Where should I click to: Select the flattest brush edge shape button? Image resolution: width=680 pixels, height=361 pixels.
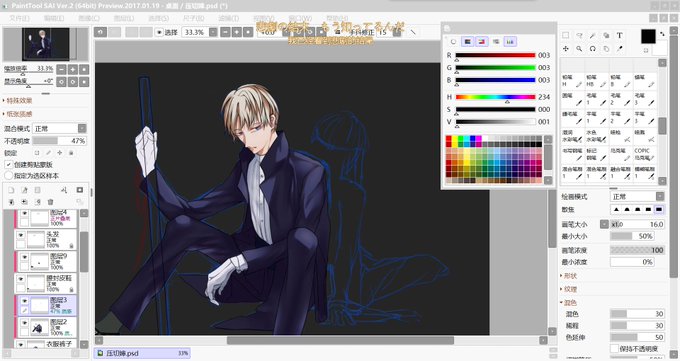coord(659,210)
